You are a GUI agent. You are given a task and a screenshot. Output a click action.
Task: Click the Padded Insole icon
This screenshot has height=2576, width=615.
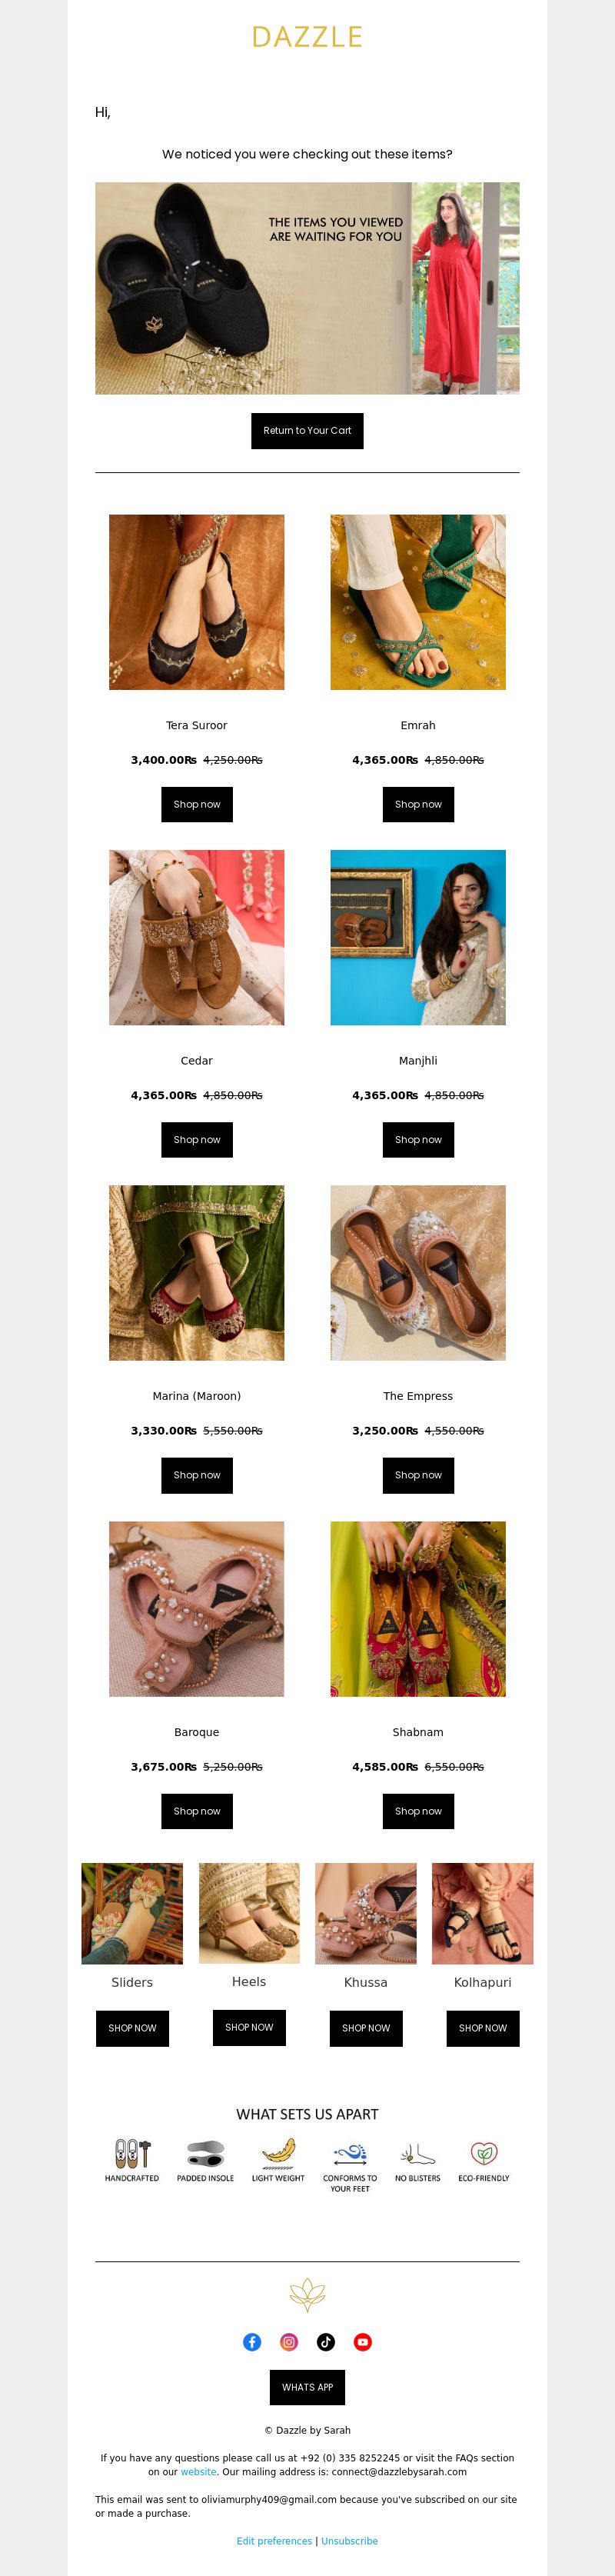205,2152
